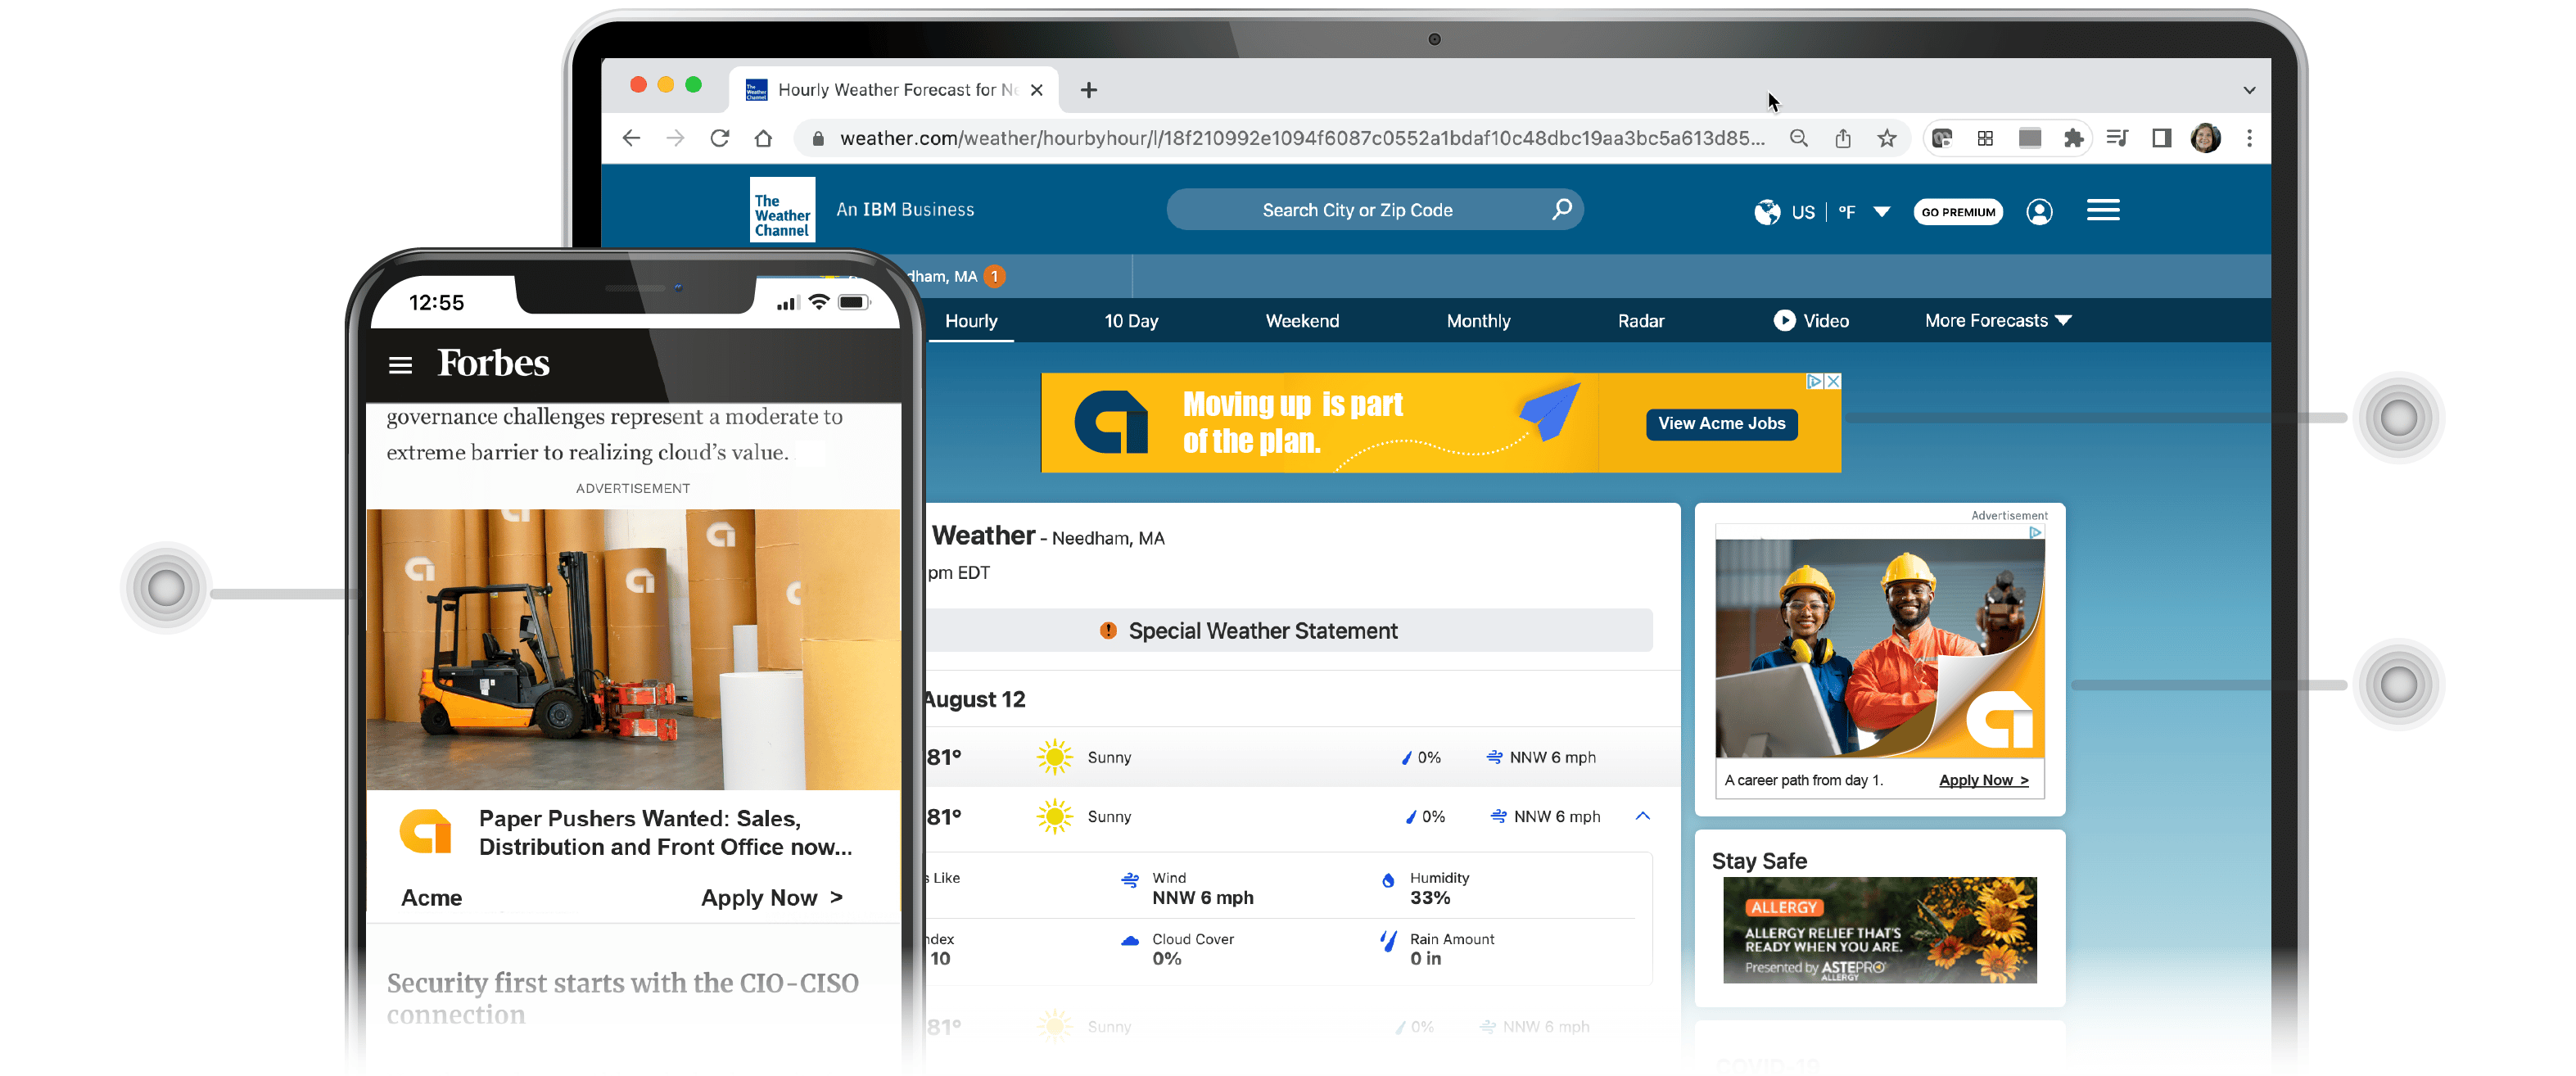Focus the Search City or Zip Code field
The height and width of the screenshot is (1076, 2576).
1374,209
